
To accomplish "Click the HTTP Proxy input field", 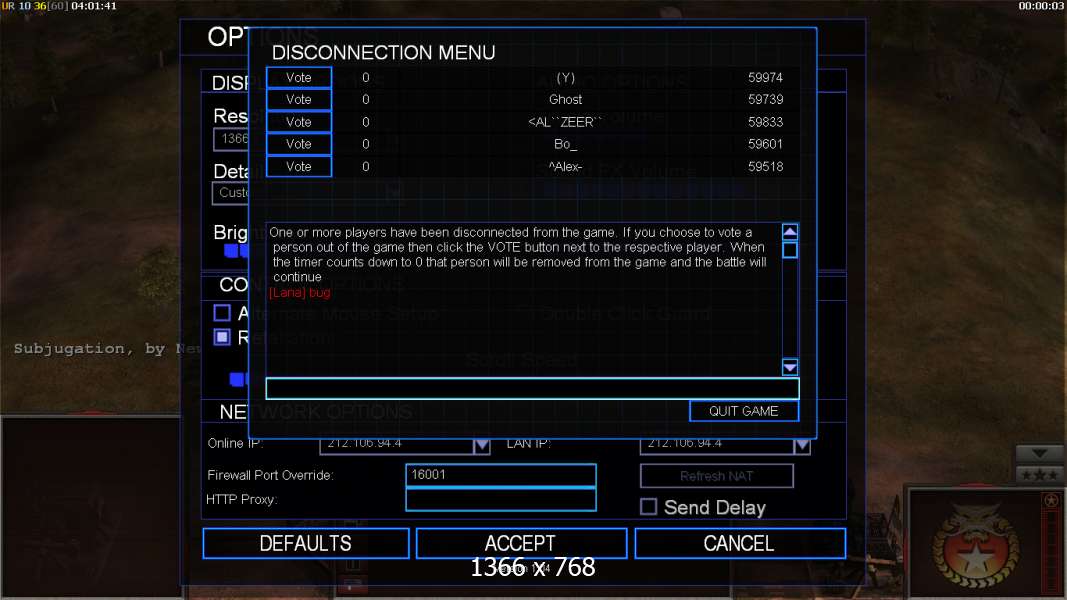I will 501,500.
